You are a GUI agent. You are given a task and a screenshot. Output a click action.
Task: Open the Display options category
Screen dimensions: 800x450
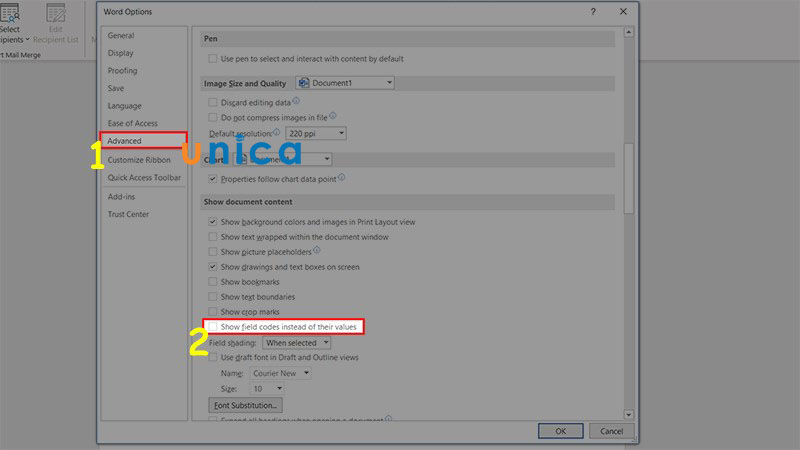coord(120,53)
